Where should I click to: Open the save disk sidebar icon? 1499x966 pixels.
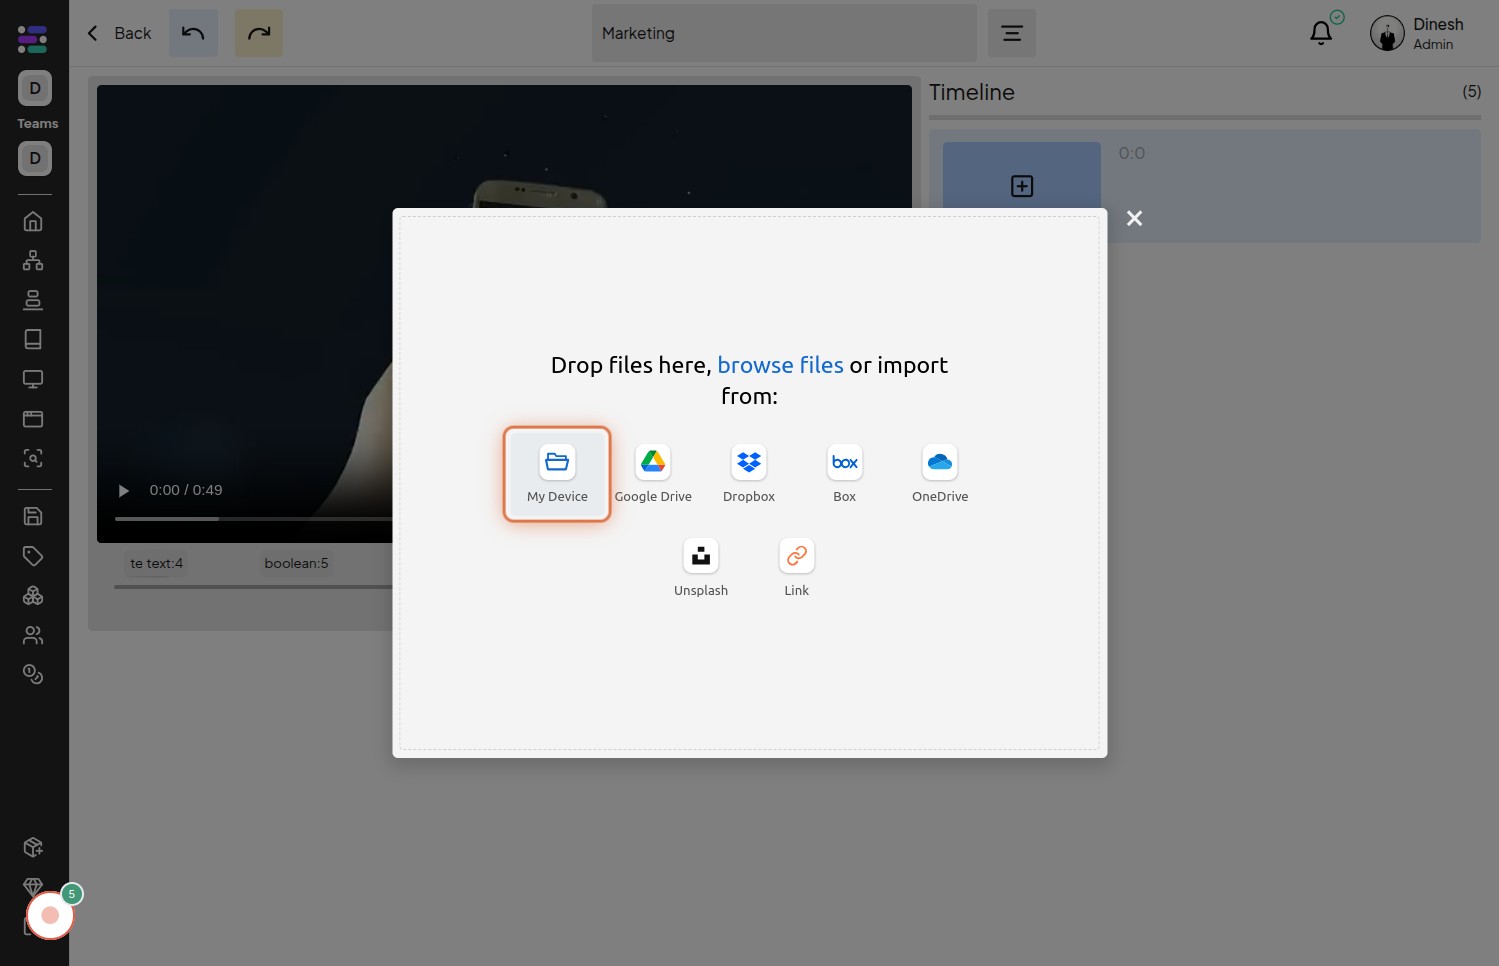pyautogui.click(x=33, y=516)
